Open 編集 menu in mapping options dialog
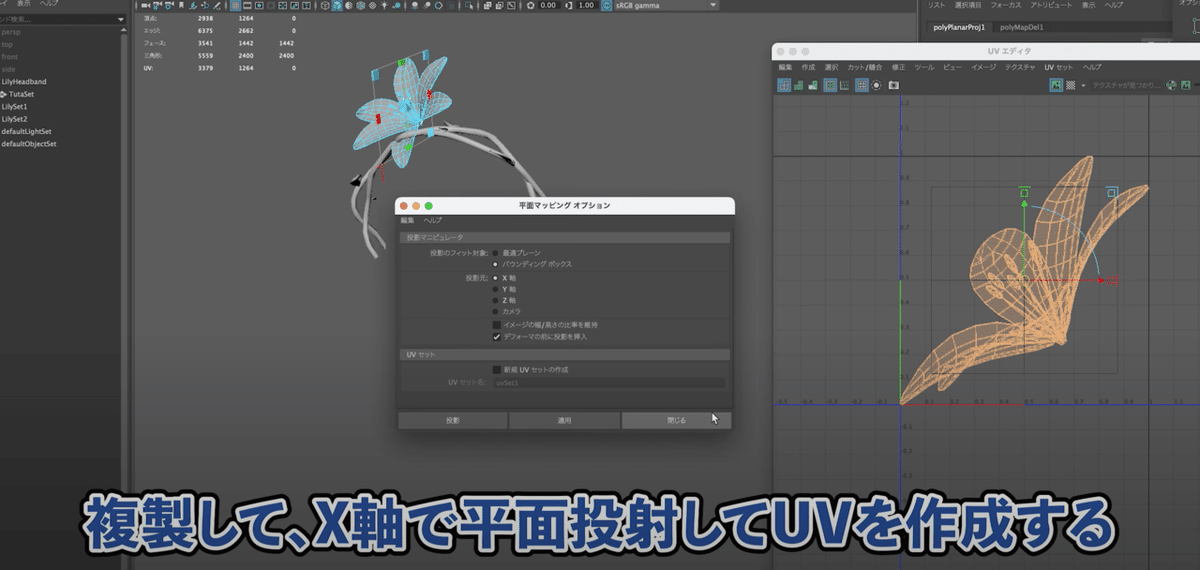1200x570 pixels. point(407,220)
